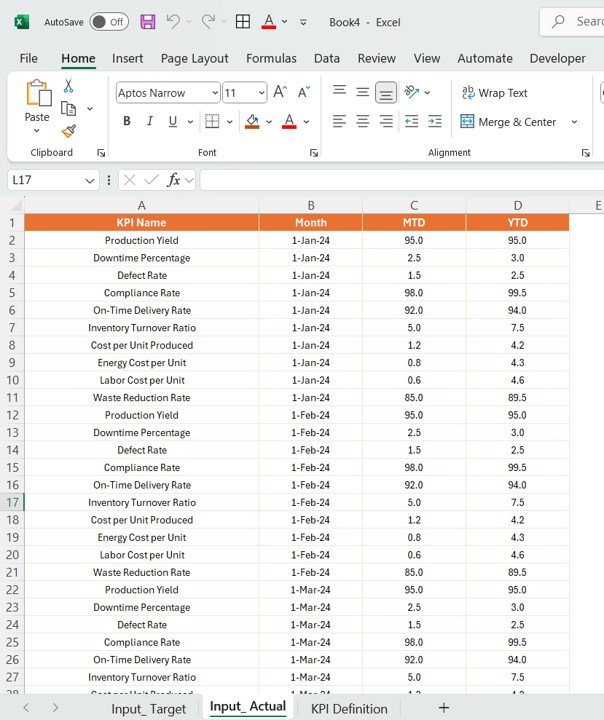Switch to the Developer tab
The height and width of the screenshot is (720, 604).
click(x=557, y=58)
